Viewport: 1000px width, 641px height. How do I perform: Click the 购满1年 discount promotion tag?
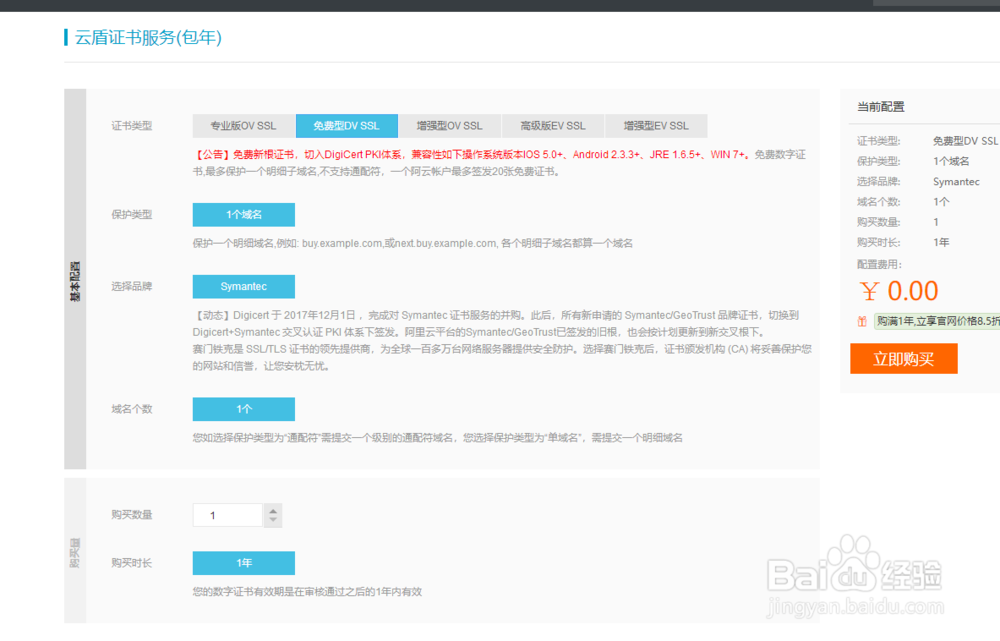click(937, 321)
